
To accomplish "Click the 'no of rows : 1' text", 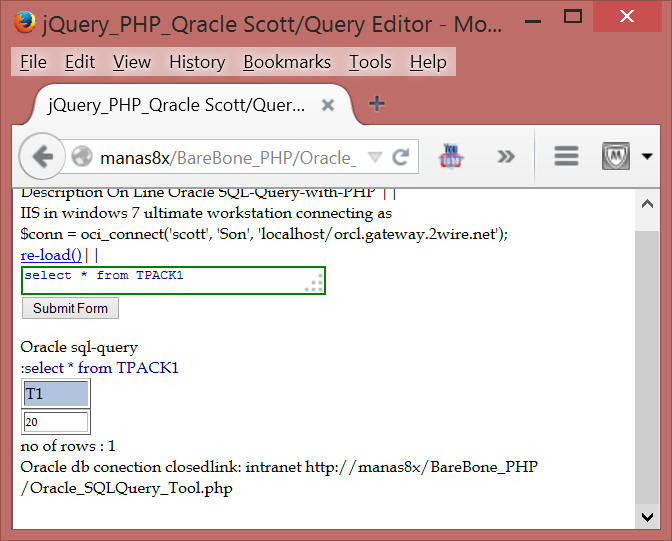I will [68, 446].
